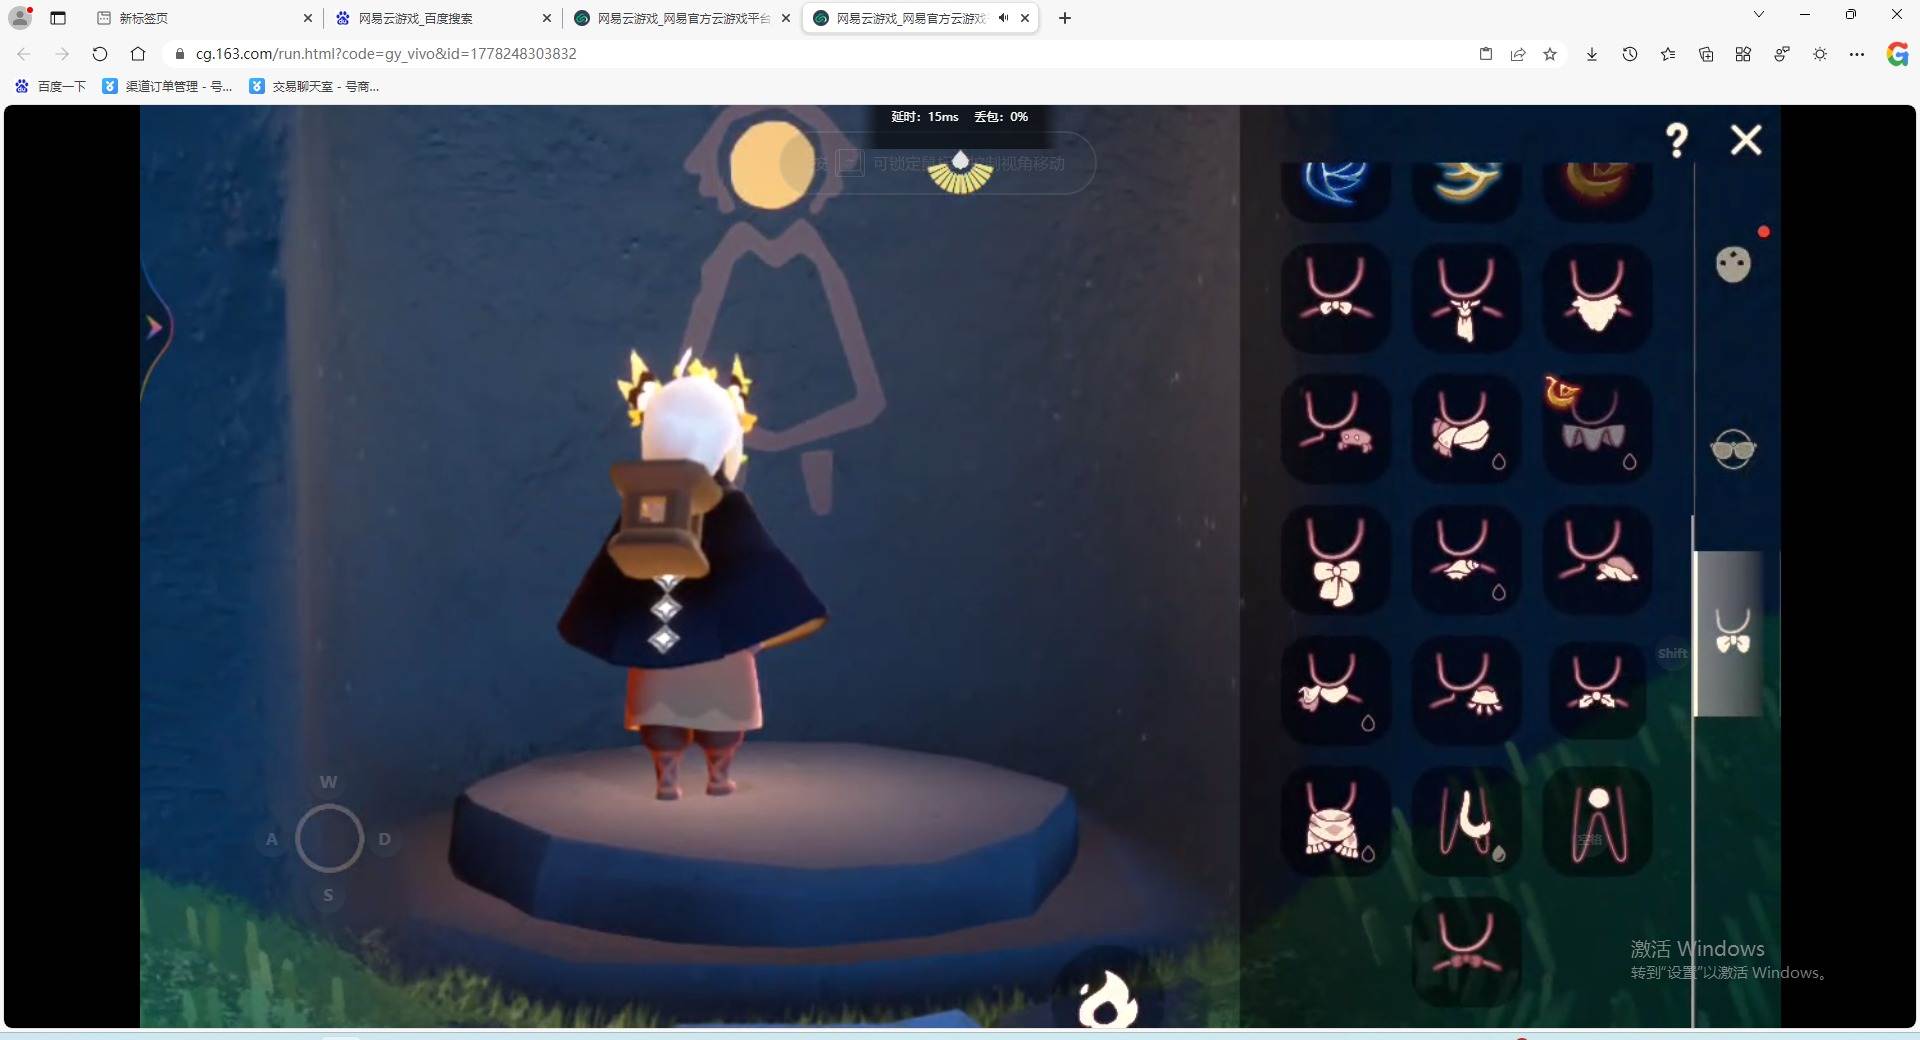Tap the flame candle button at bottom

(x=1107, y=999)
